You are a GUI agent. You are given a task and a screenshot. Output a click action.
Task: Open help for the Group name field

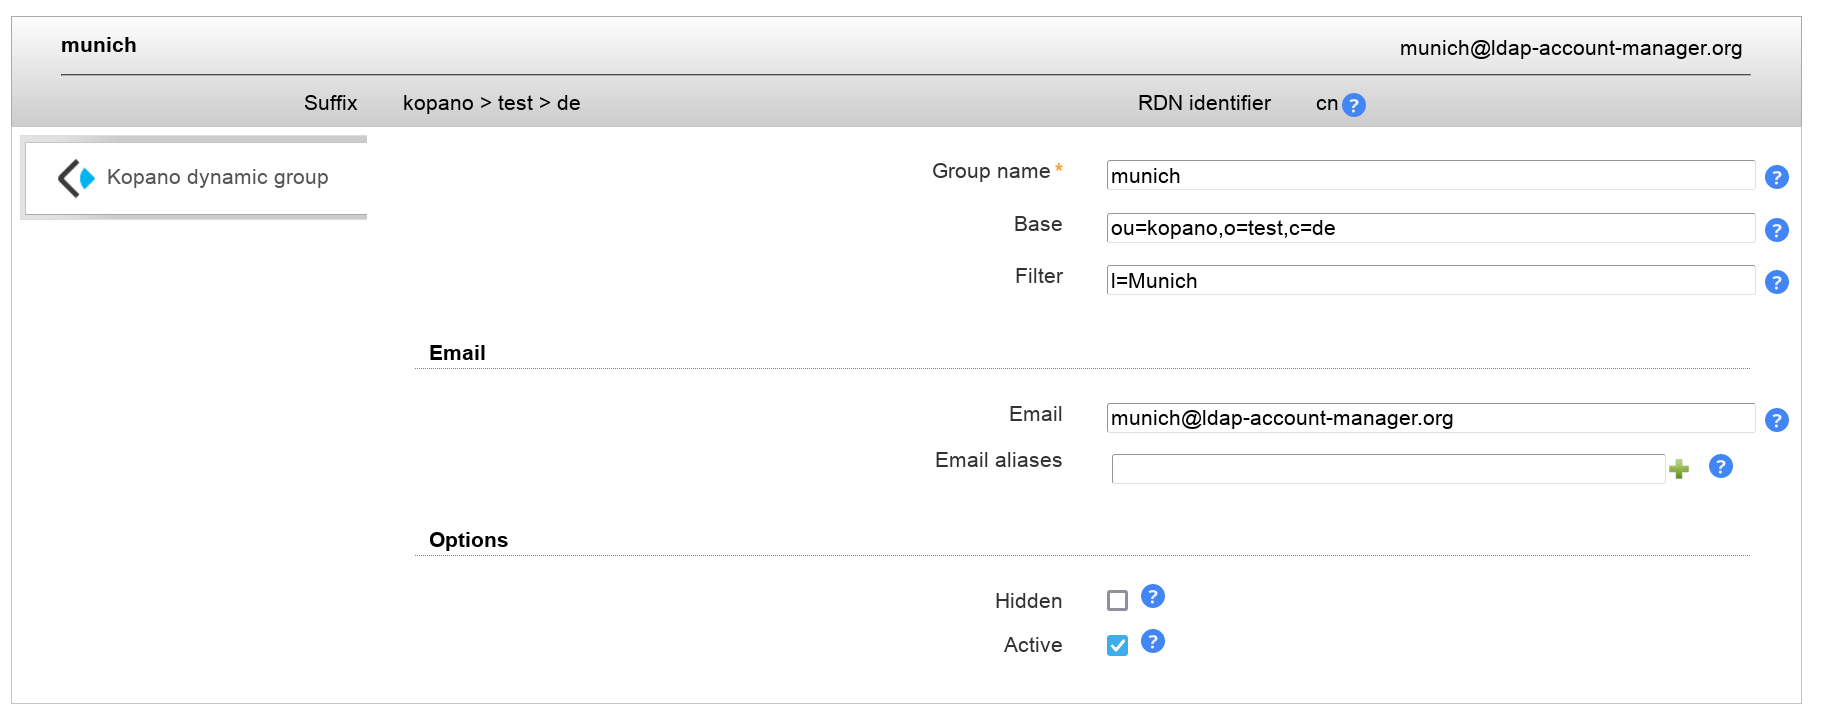click(x=1776, y=177)
